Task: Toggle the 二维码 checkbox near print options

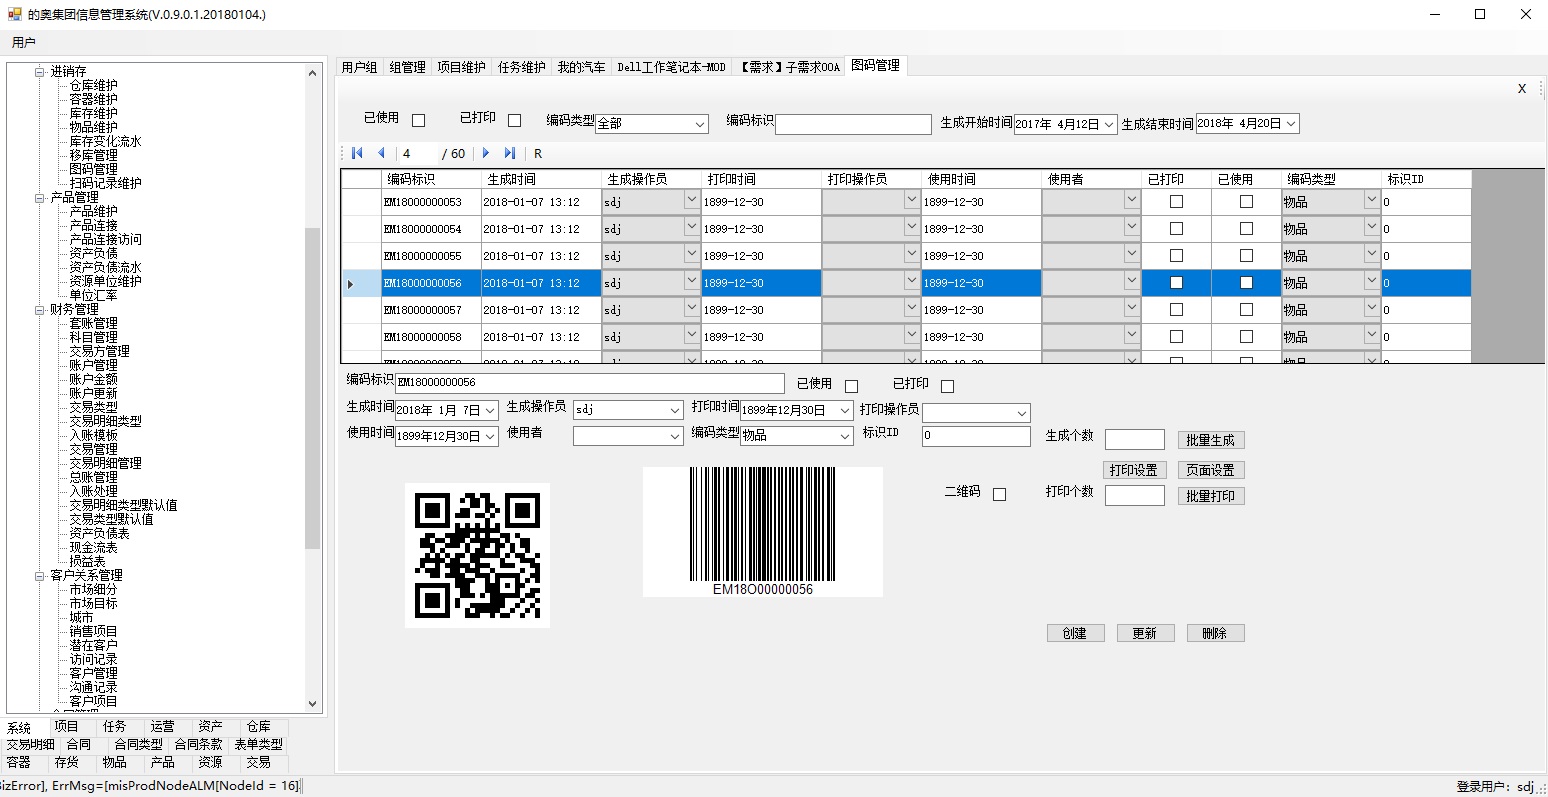Action: (x=998, y=493)
